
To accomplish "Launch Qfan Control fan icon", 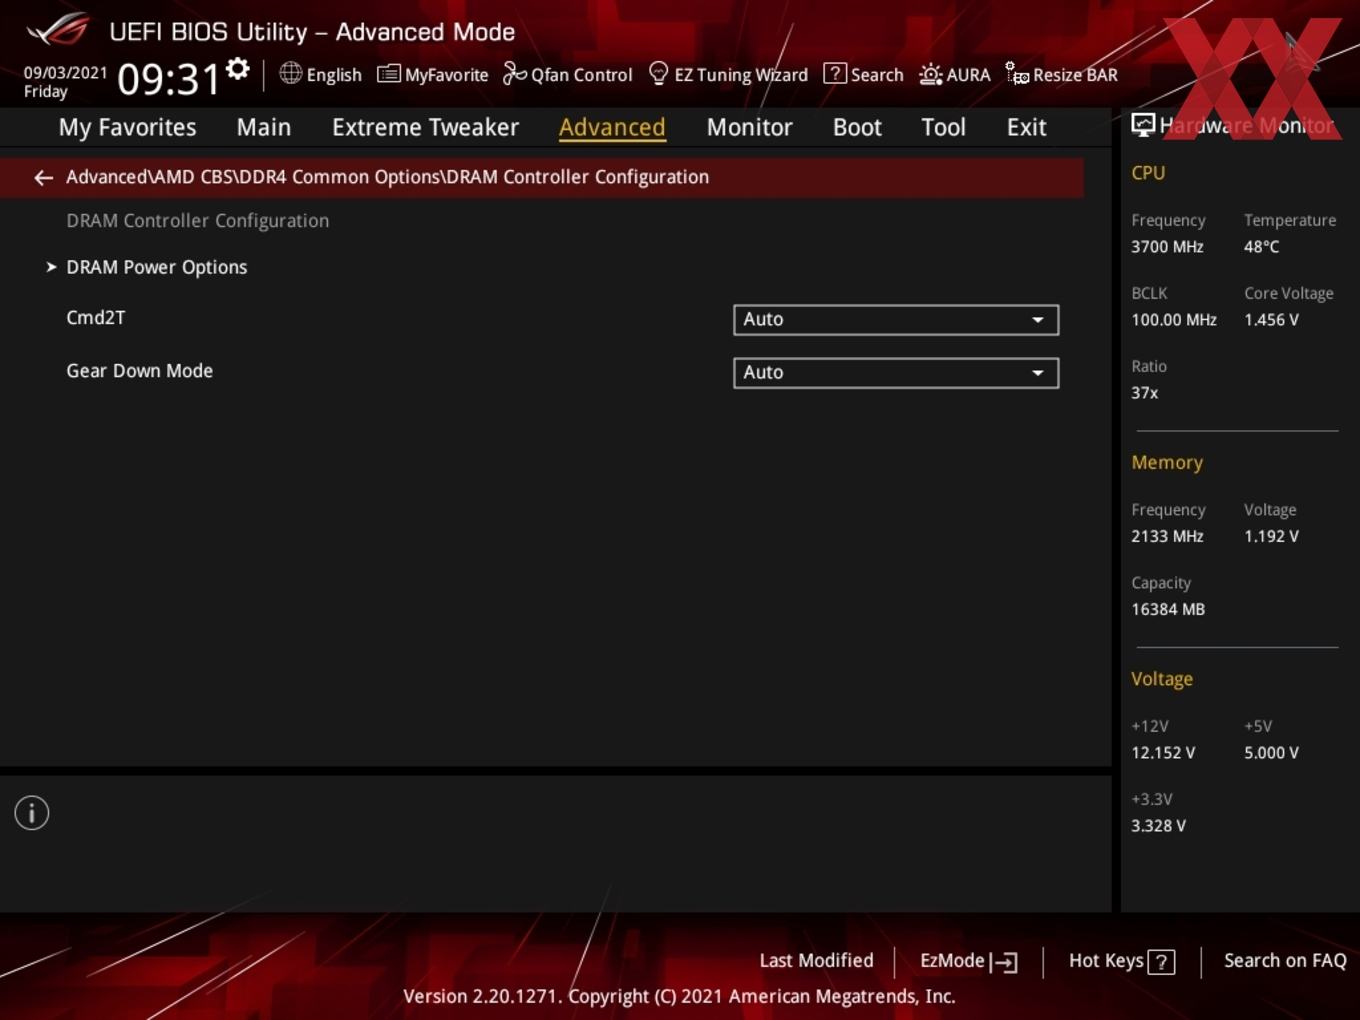I will [514, 73].
